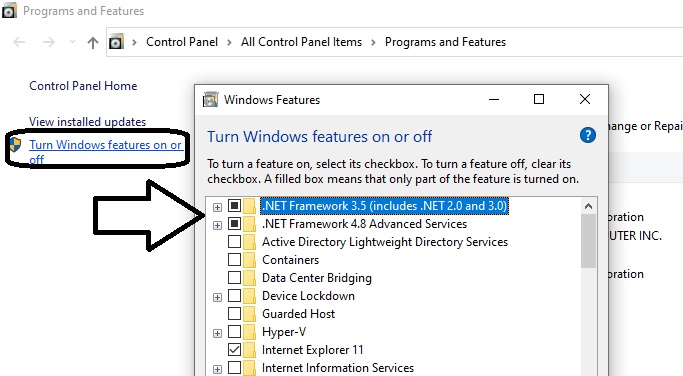Screen dimensions: 683x376
Task: Click folder icon beside Hyper-V
Action: coord(250,332)
